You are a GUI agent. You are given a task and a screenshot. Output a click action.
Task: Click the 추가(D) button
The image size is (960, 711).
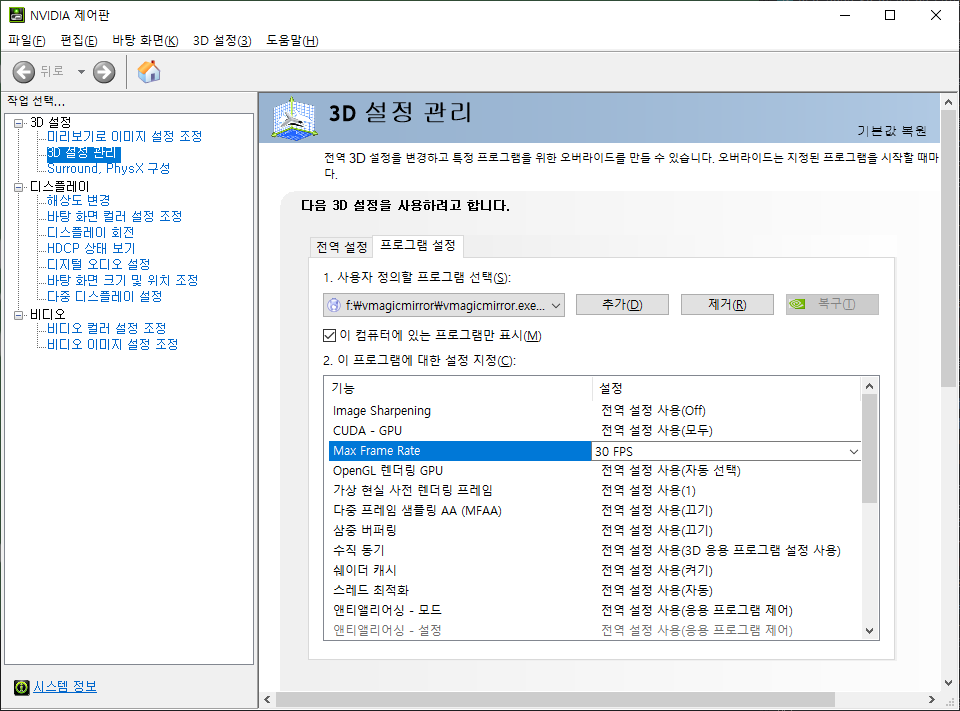[x=622, y=304]
